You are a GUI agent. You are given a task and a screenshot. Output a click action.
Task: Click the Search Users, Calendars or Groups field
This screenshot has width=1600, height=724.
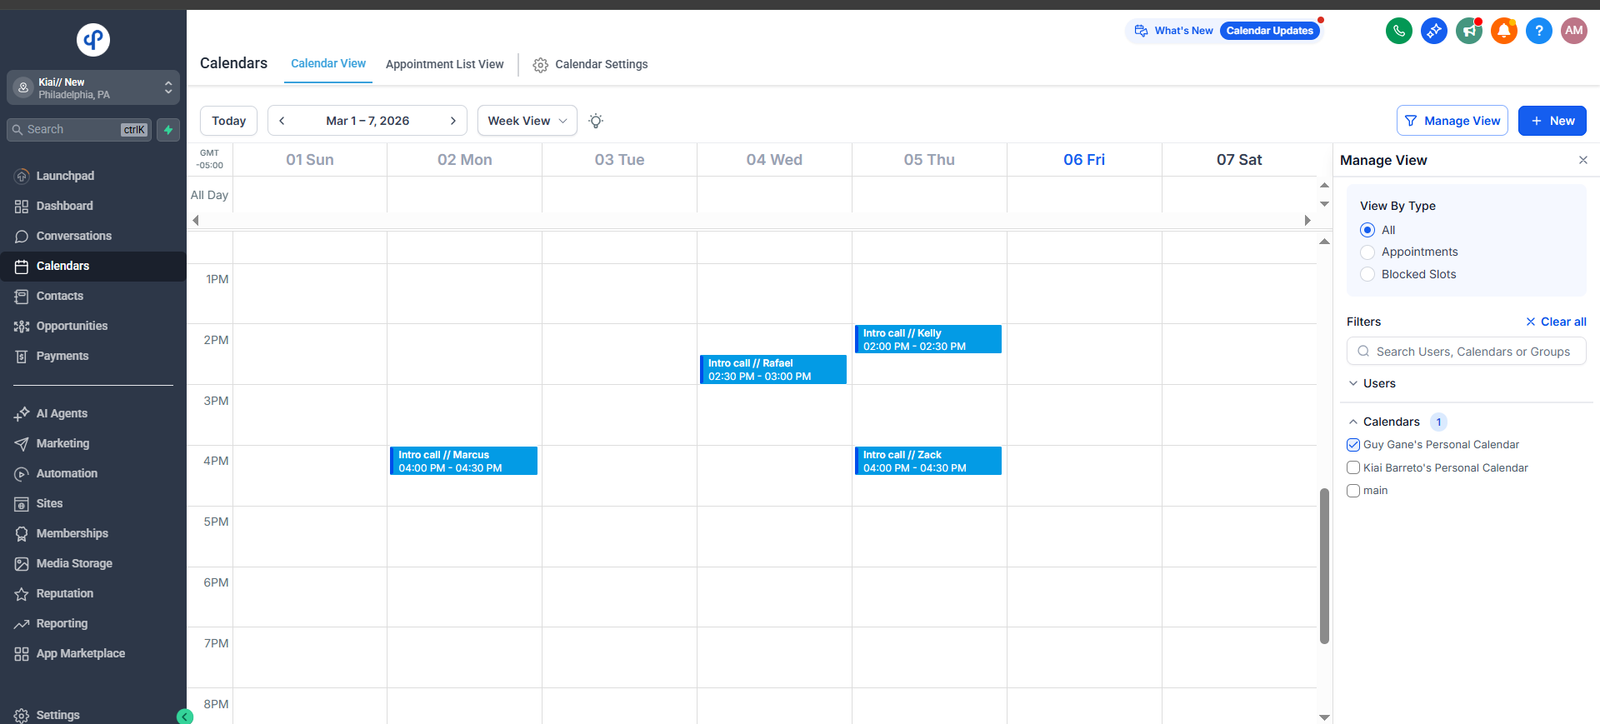coord(1466,352)
